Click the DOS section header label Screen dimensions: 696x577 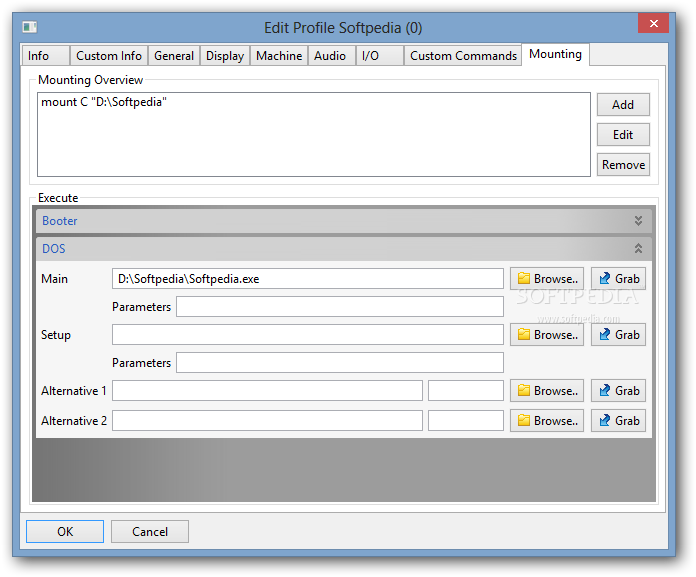tap(54, 249)
